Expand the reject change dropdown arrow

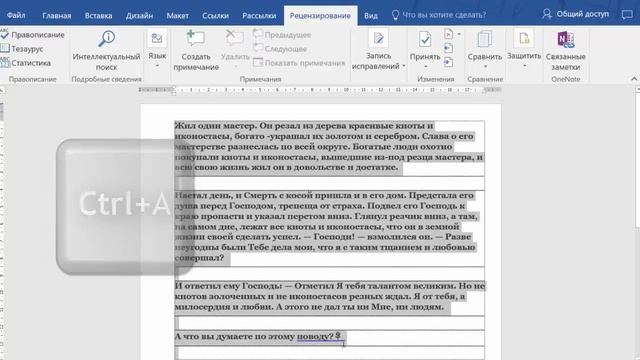click(x=459, y=34)
